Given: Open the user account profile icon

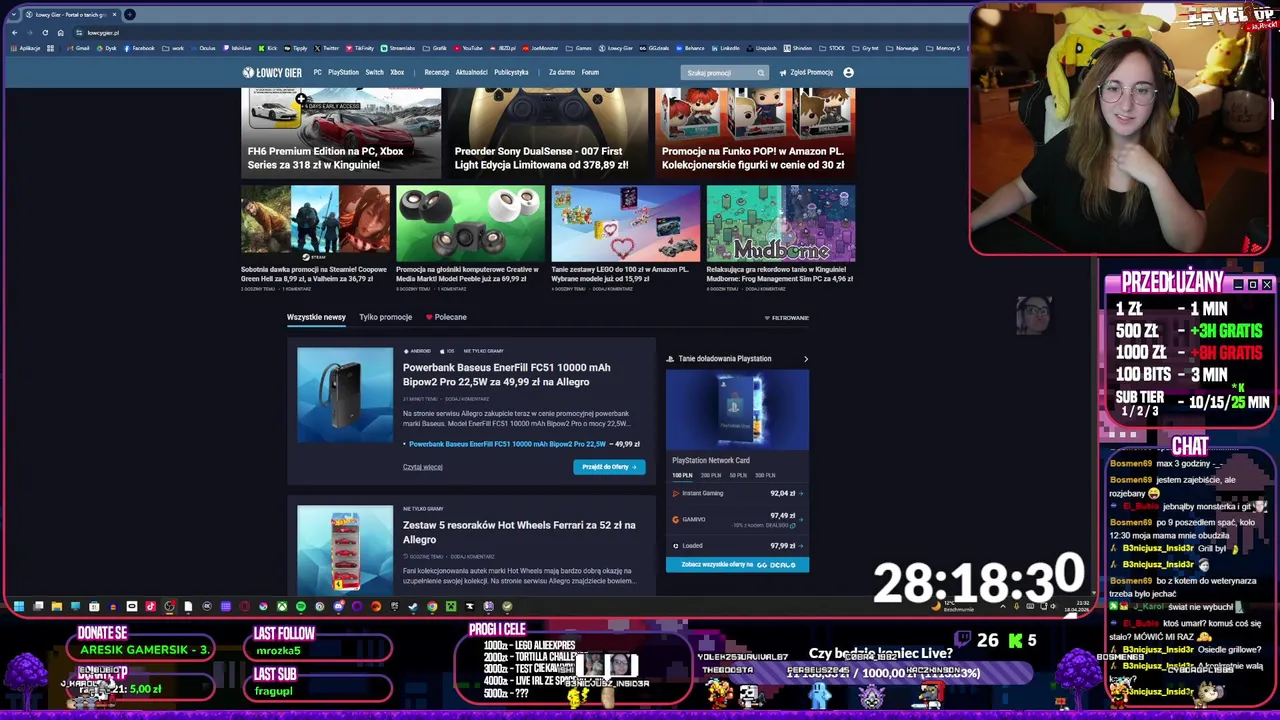Looking at the screenshot, I should tap(848, 72).
